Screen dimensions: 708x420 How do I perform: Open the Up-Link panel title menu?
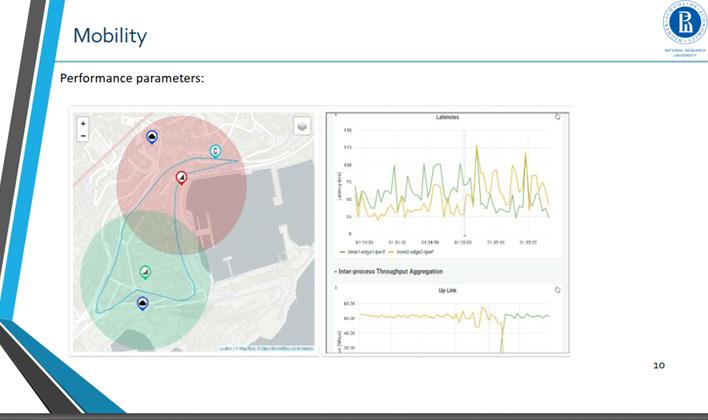coord(447,290)
